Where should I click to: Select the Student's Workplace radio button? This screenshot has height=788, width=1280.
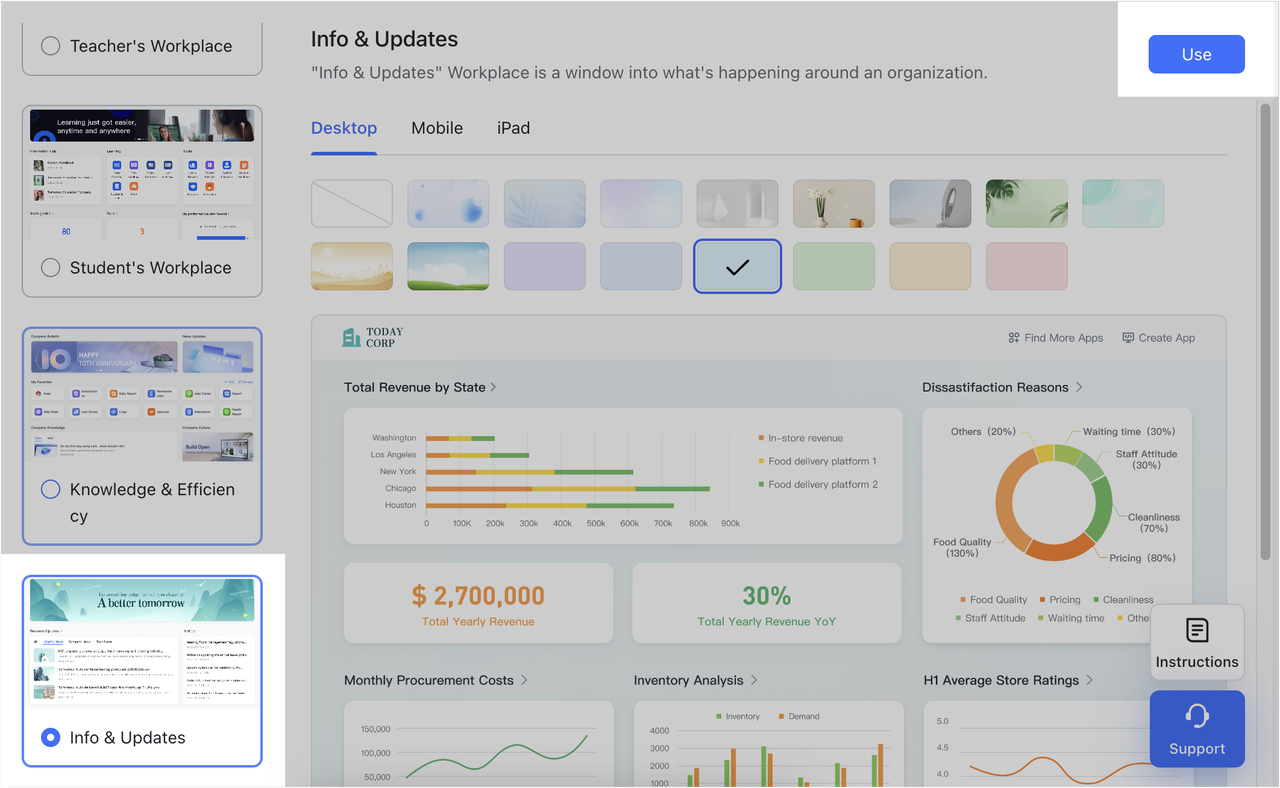pyautogui.click(x=50, y=268)
